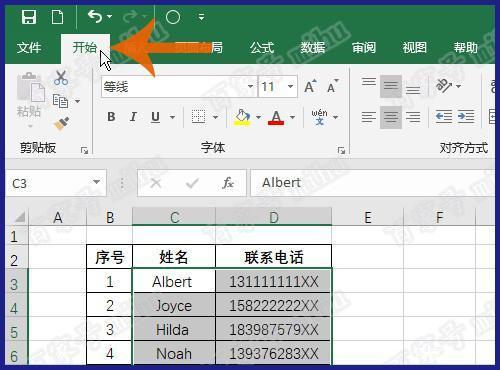Select column D header
500x370 pixels.
pyautogui.click(x=274, y=217)
